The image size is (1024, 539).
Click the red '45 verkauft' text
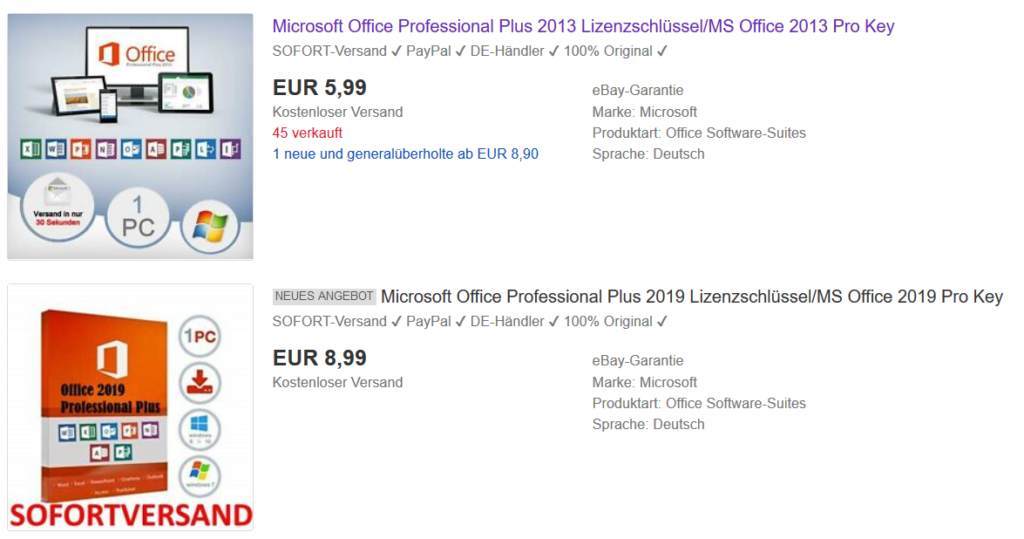click(305, 133)
